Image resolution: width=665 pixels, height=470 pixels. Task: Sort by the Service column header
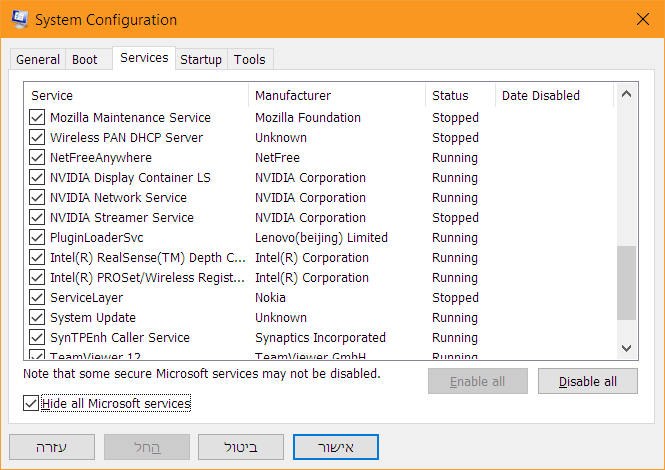click(137, 95)
